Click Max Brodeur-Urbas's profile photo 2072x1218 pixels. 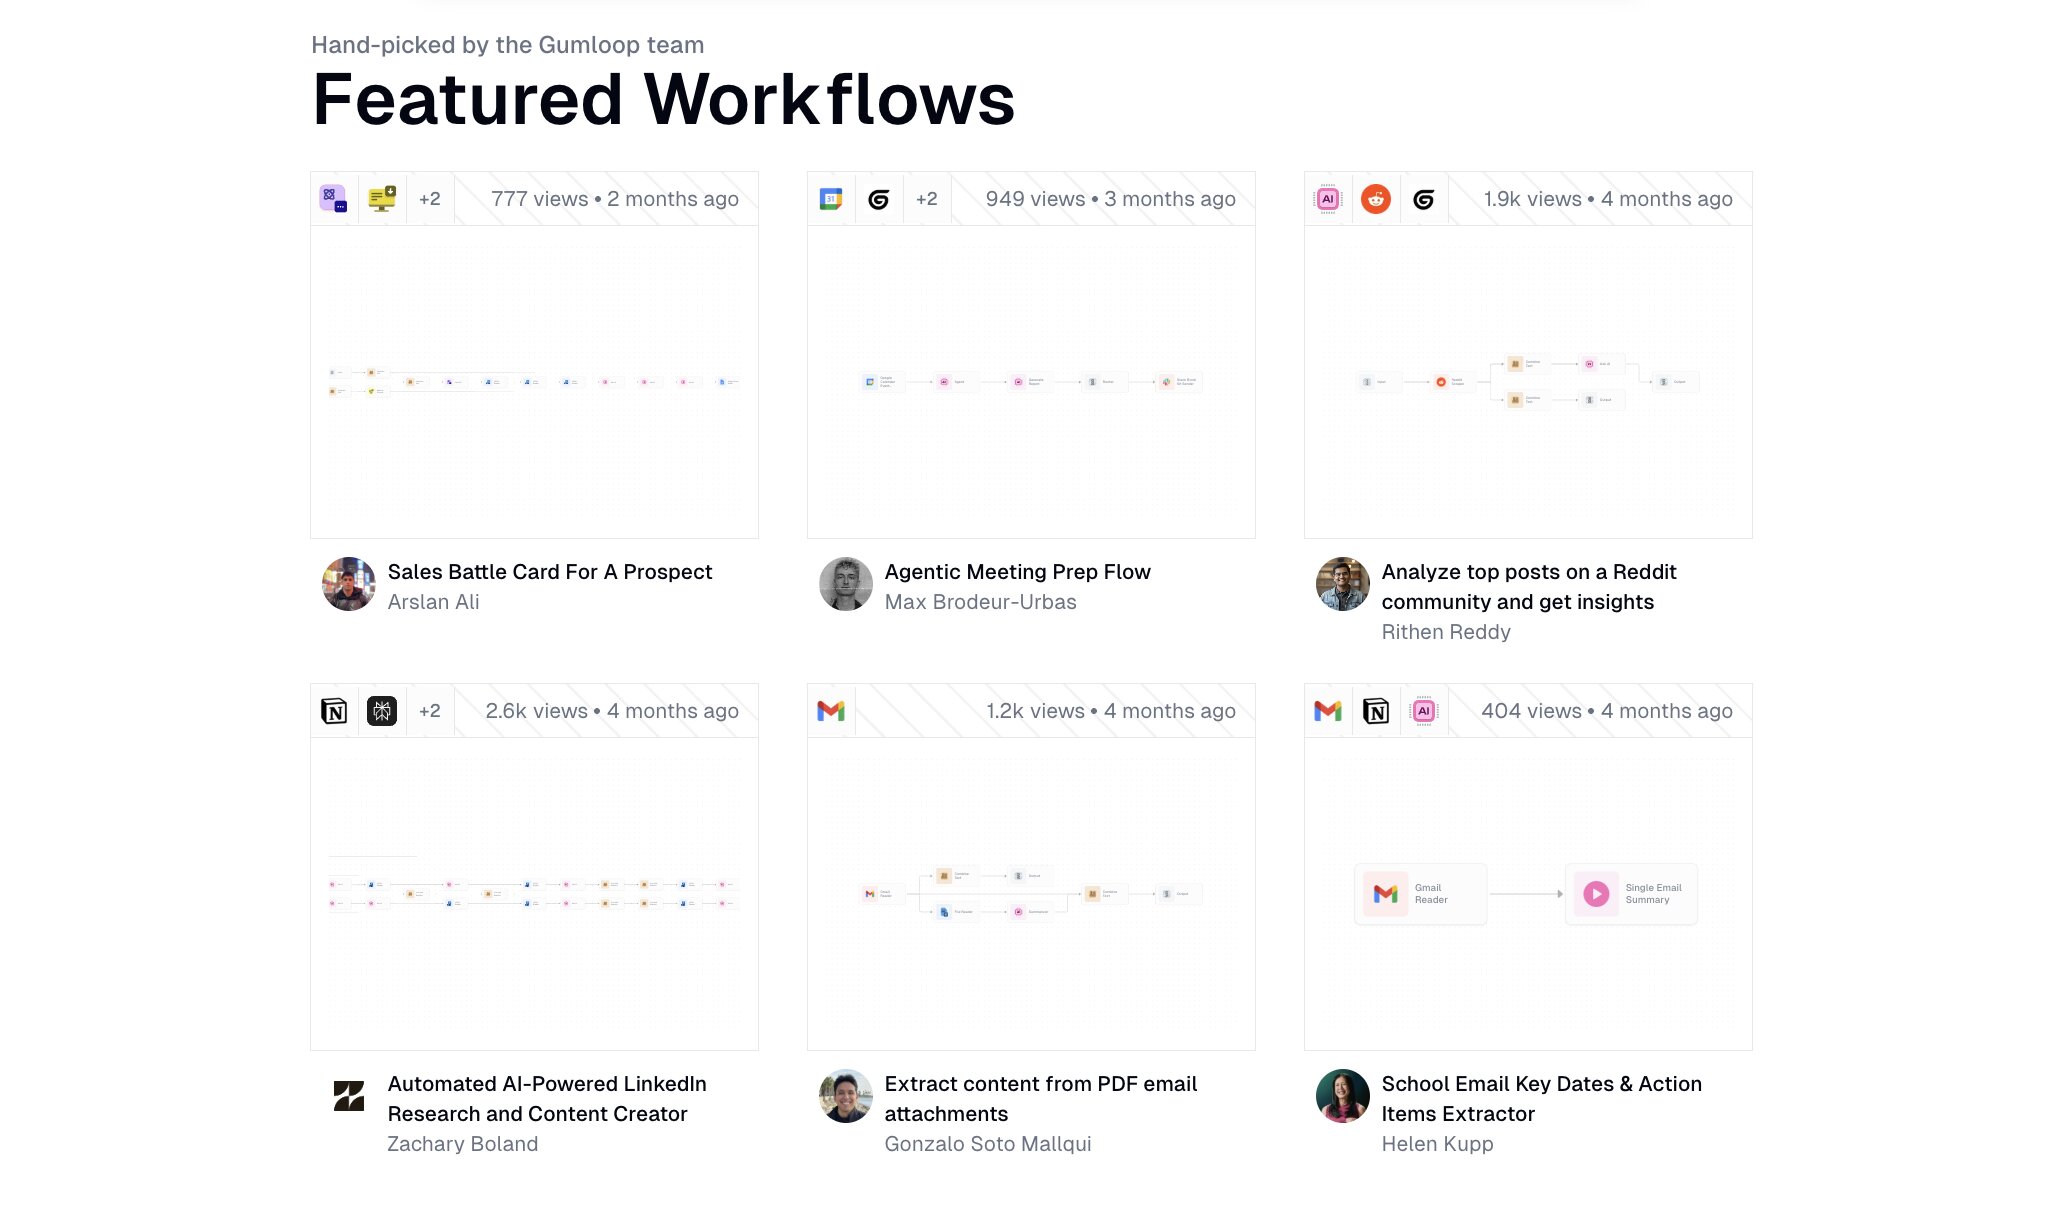(x=845, y=584)
